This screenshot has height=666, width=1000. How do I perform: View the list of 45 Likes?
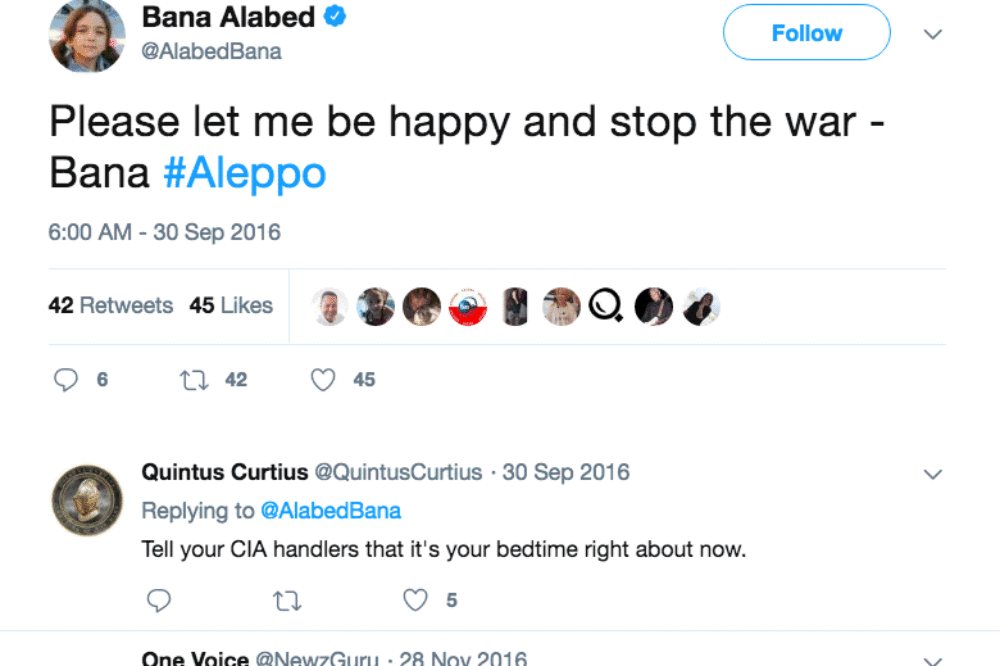point(231,306)
